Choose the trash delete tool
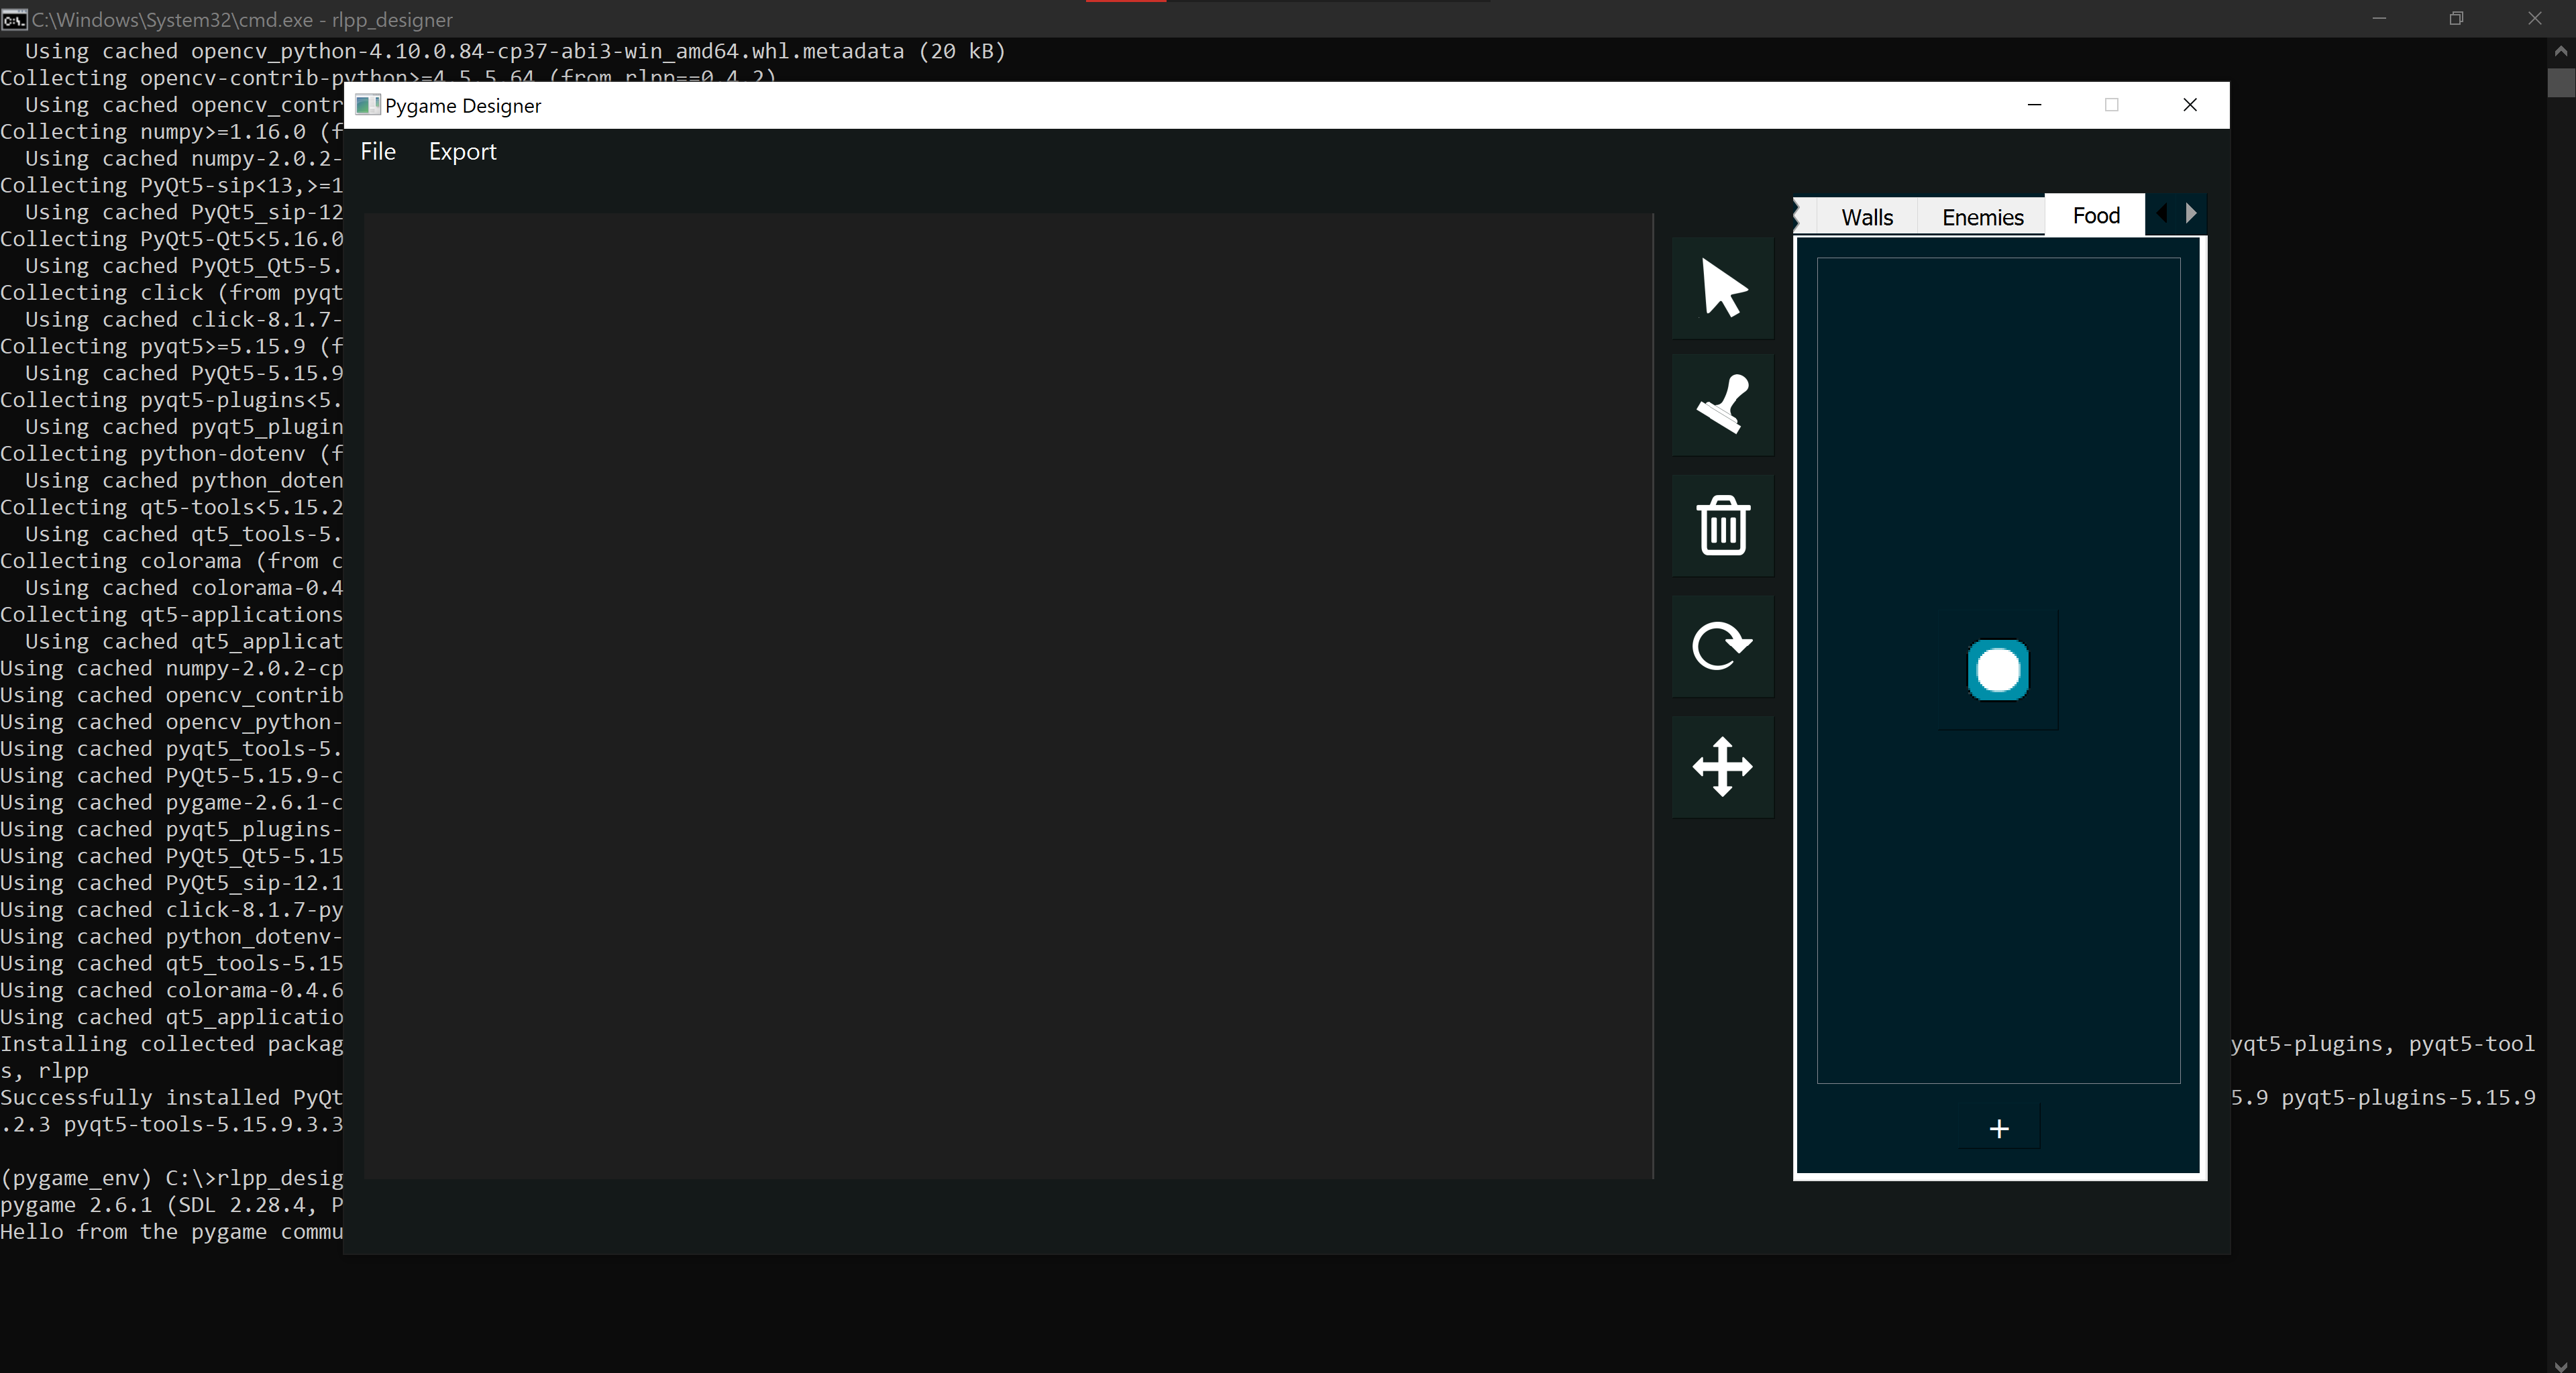This screenshot has width=2576, height=1373. 1722,525
